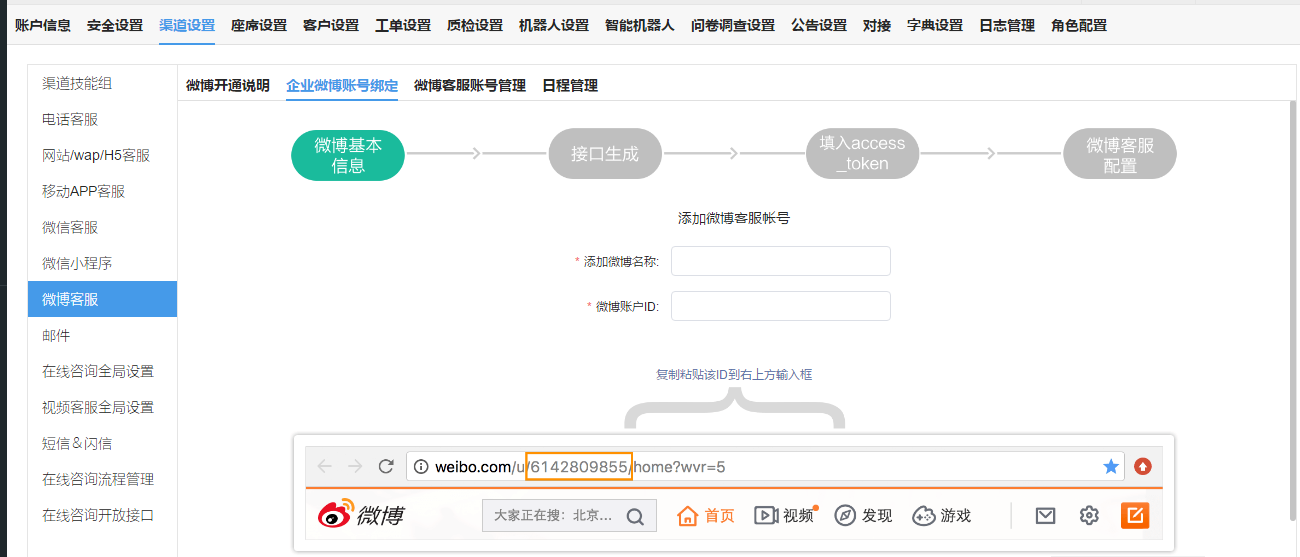1300x557 pixels.
Task: Click the orange compose post icon
Action: [1135, 515]
